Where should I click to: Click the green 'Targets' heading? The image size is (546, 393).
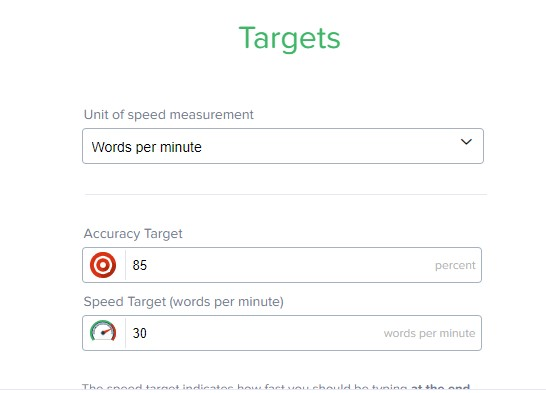tap(289, 39)
